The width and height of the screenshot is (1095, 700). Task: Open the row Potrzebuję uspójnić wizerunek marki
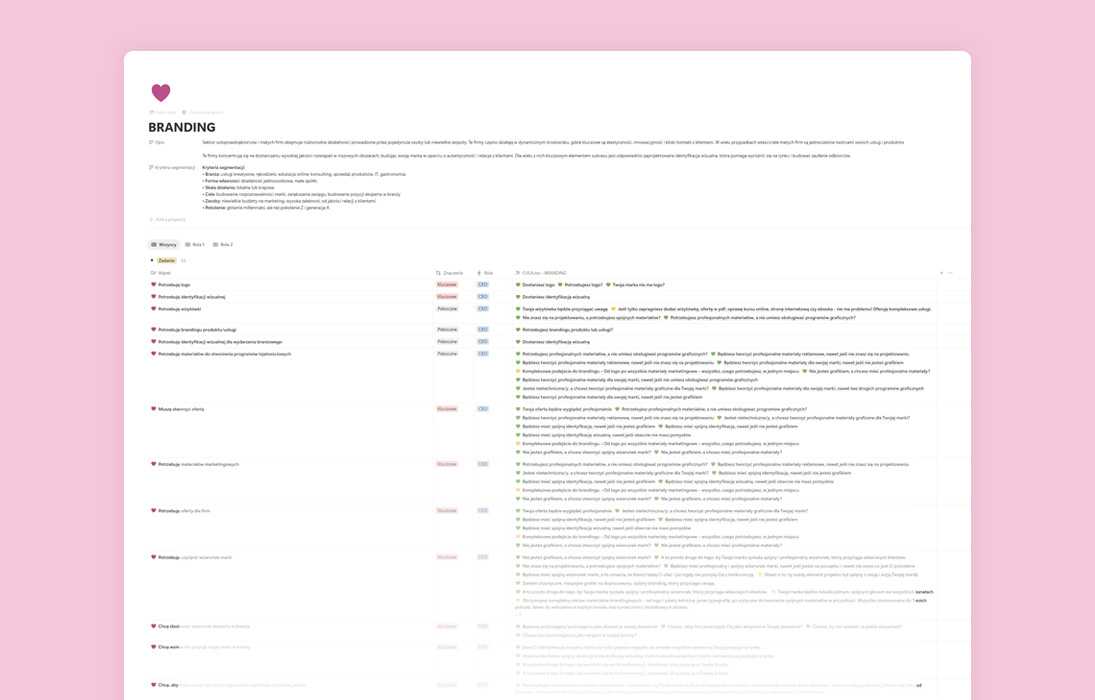coord(196,557)
